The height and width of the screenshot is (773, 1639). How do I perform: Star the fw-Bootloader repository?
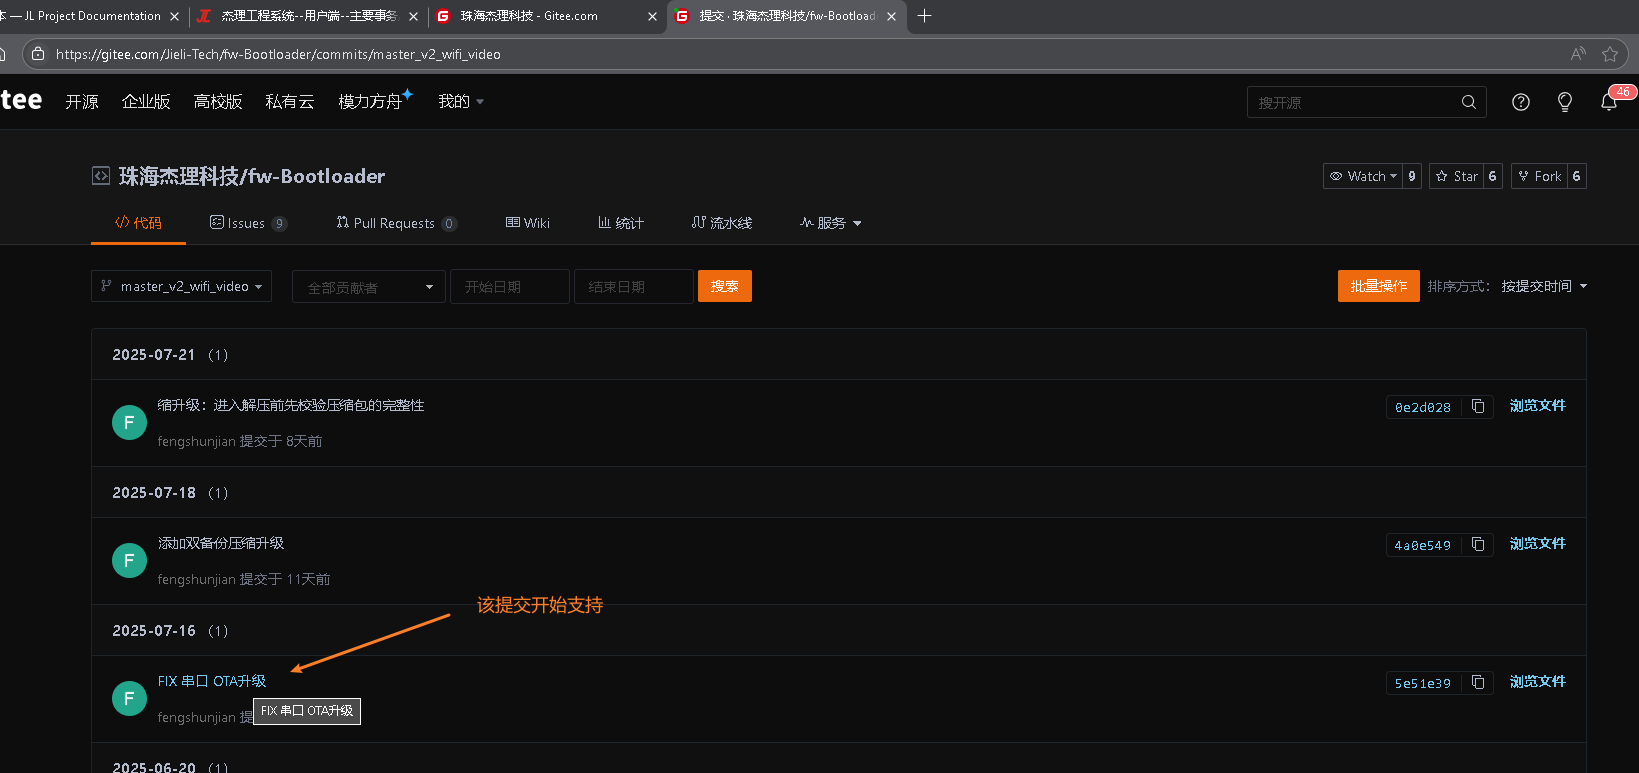(1457, 176)
